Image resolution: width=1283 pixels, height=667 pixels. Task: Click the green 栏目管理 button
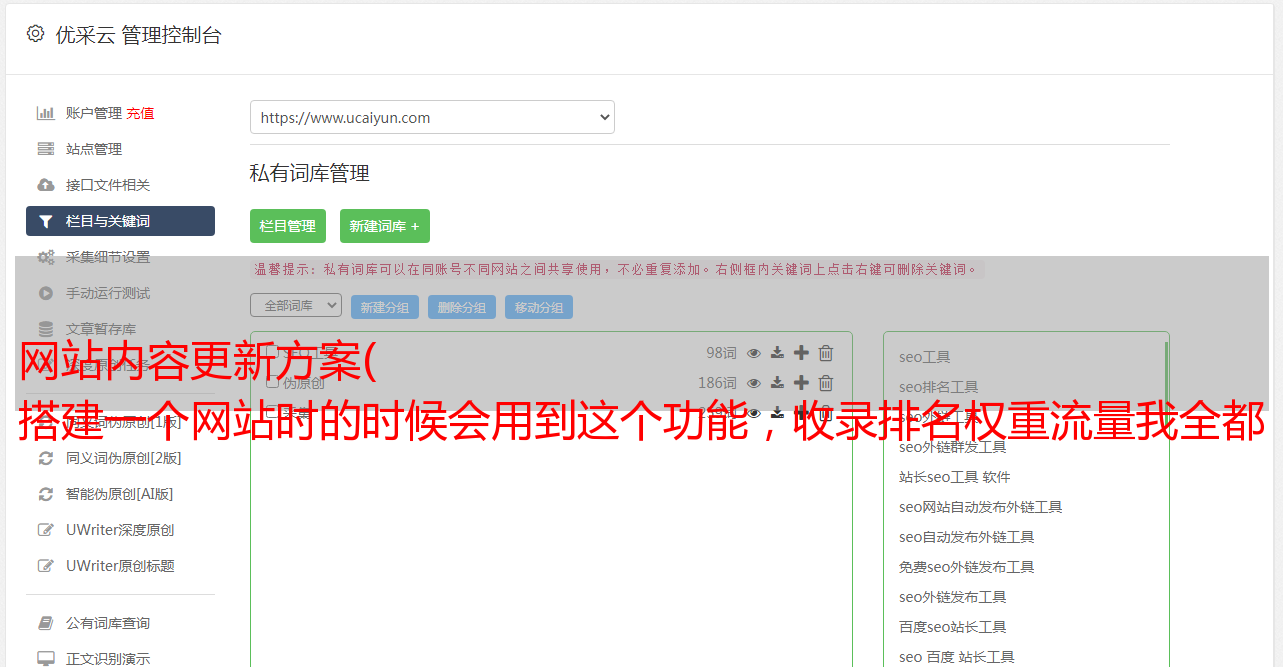point(288,226)
